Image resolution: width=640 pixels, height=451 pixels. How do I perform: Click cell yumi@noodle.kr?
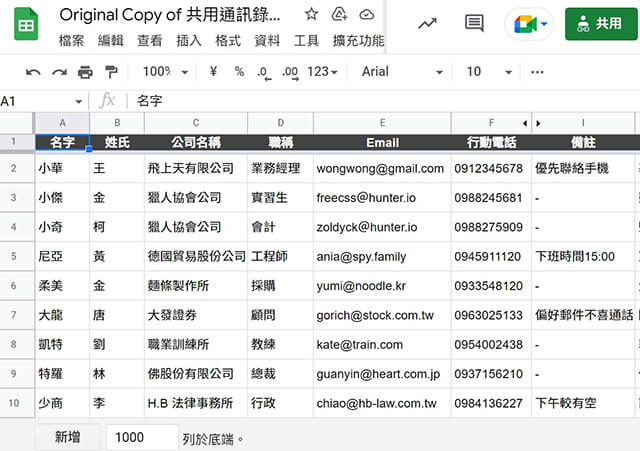(x=382, y=286)
